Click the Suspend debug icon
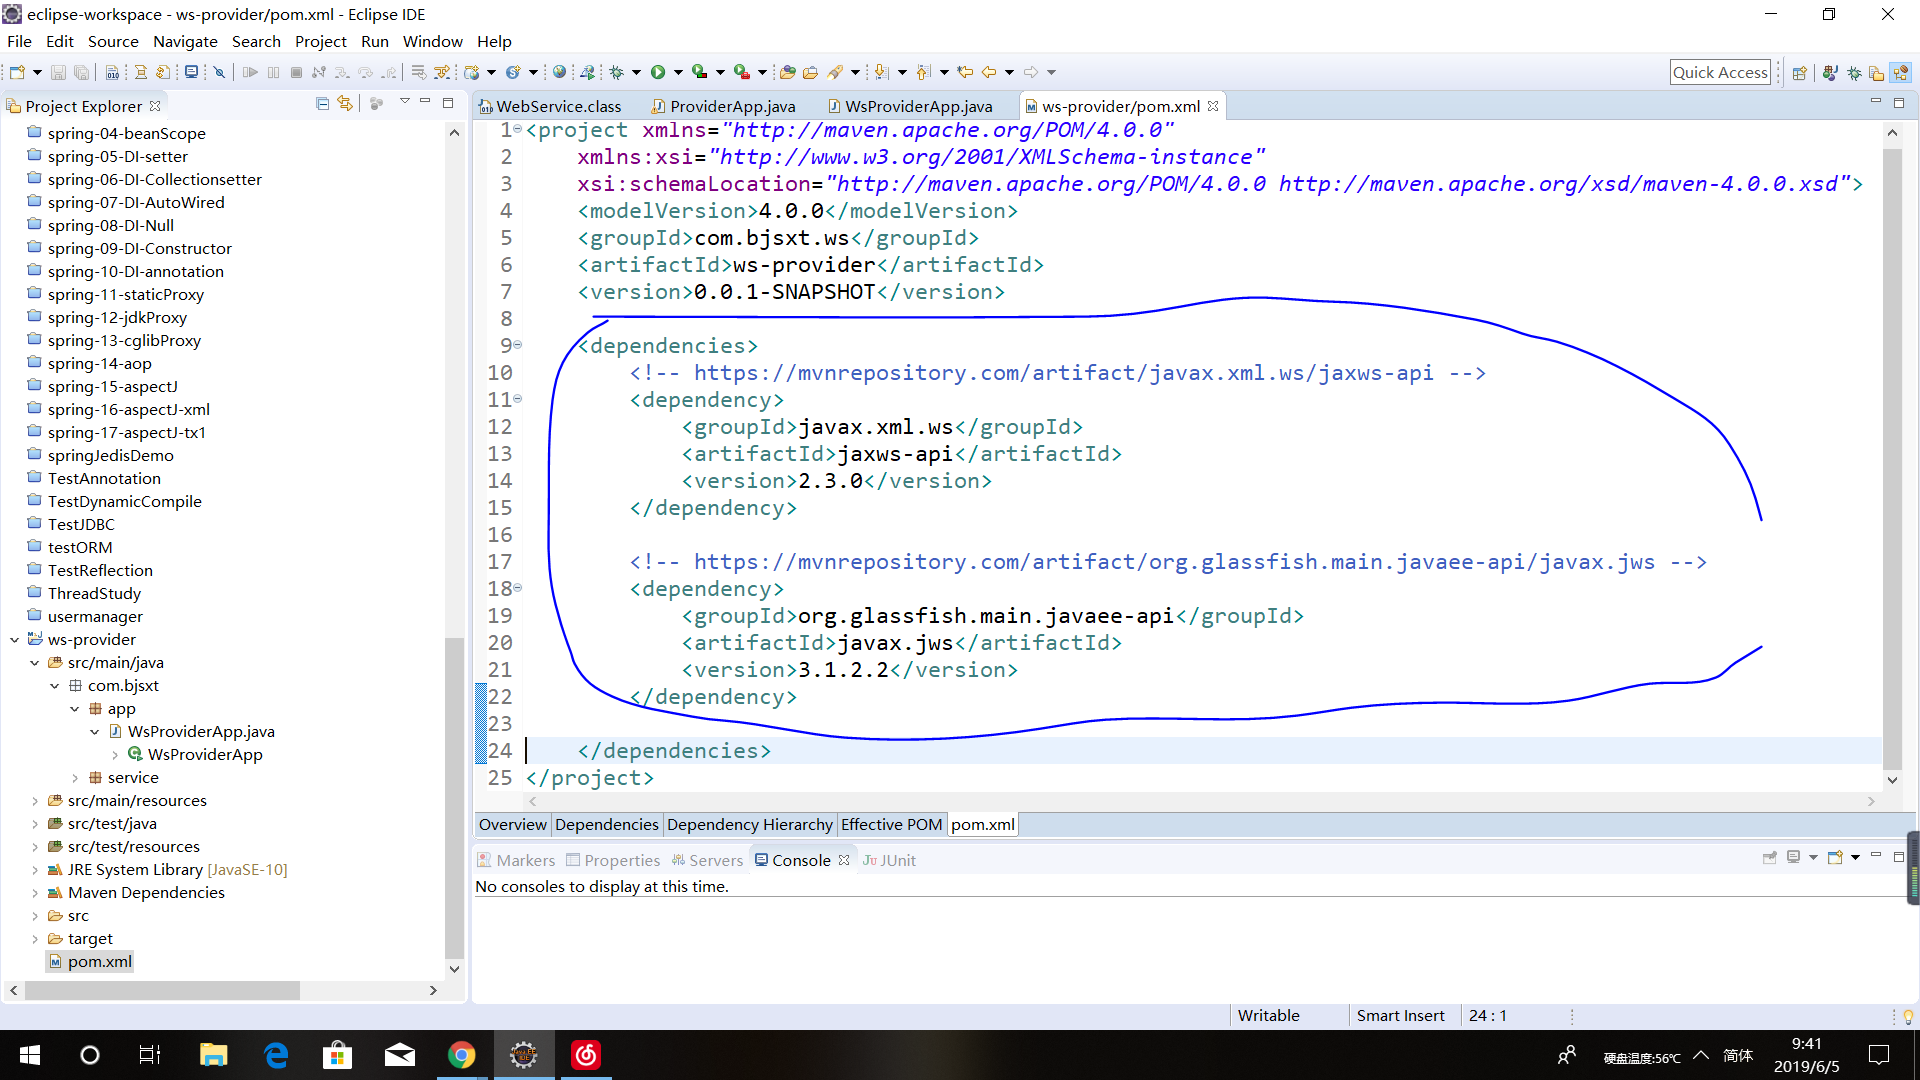 (273, 72)
